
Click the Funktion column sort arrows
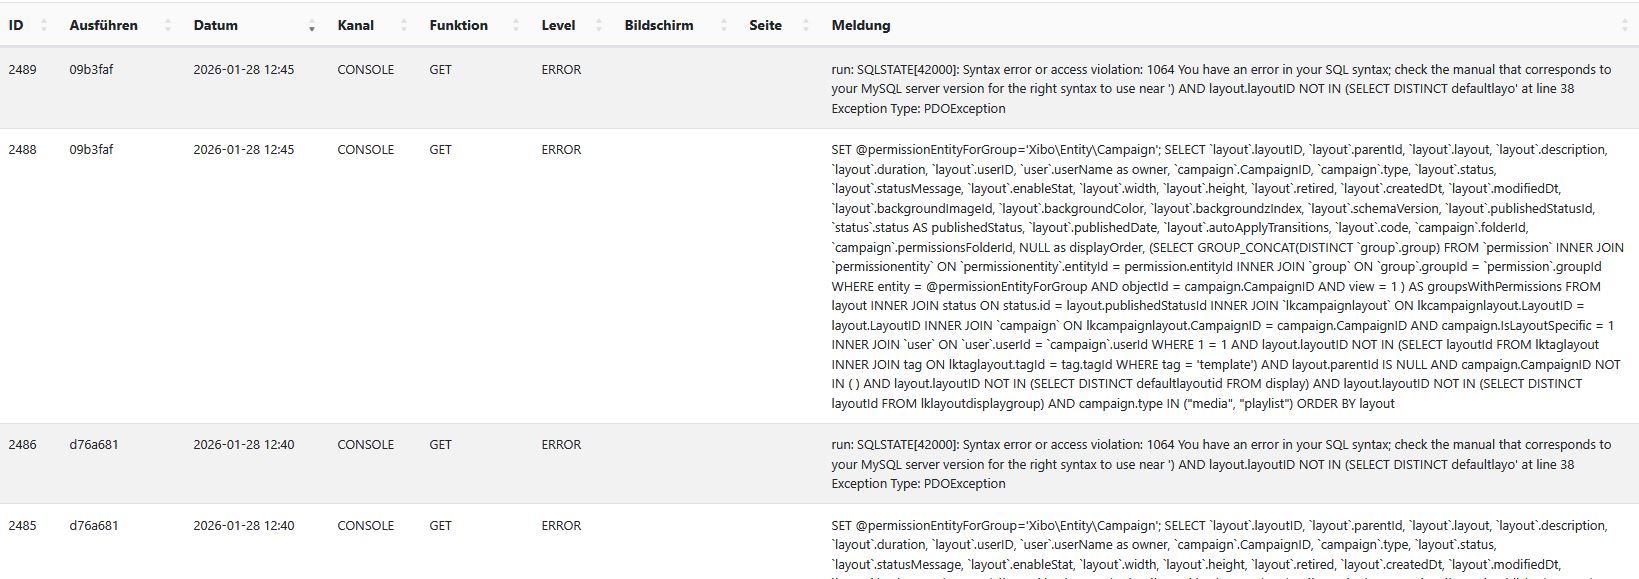[x=516, y=26]
